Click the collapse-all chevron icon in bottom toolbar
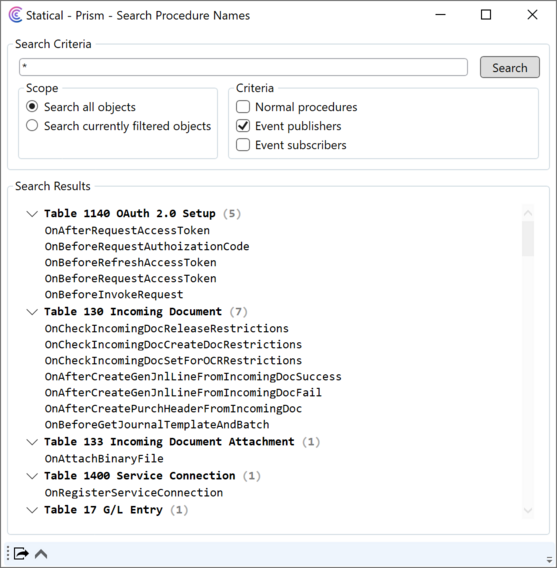 pos(41,554)
